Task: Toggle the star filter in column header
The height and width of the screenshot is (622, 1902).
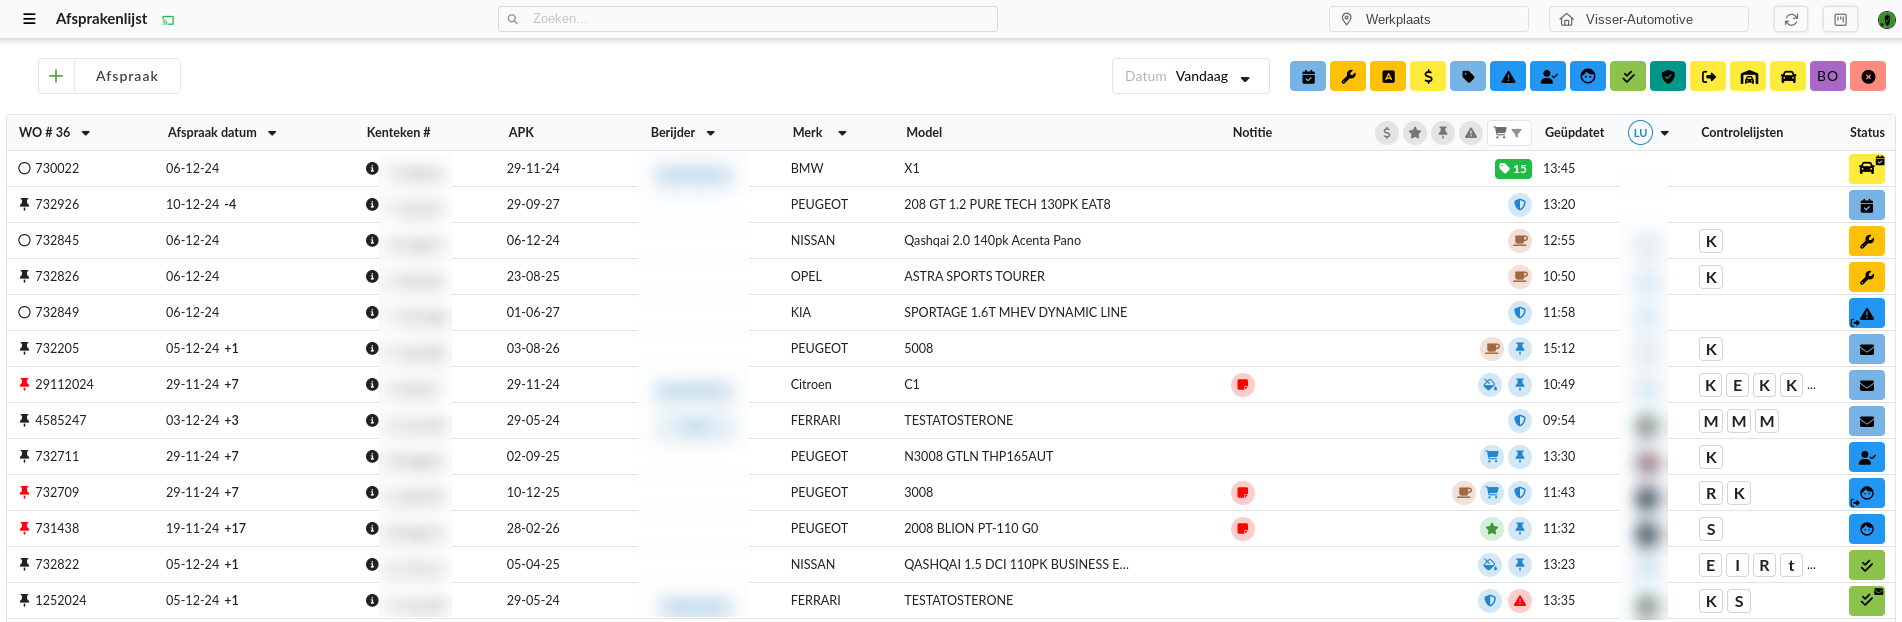Action: (1414, 133)
